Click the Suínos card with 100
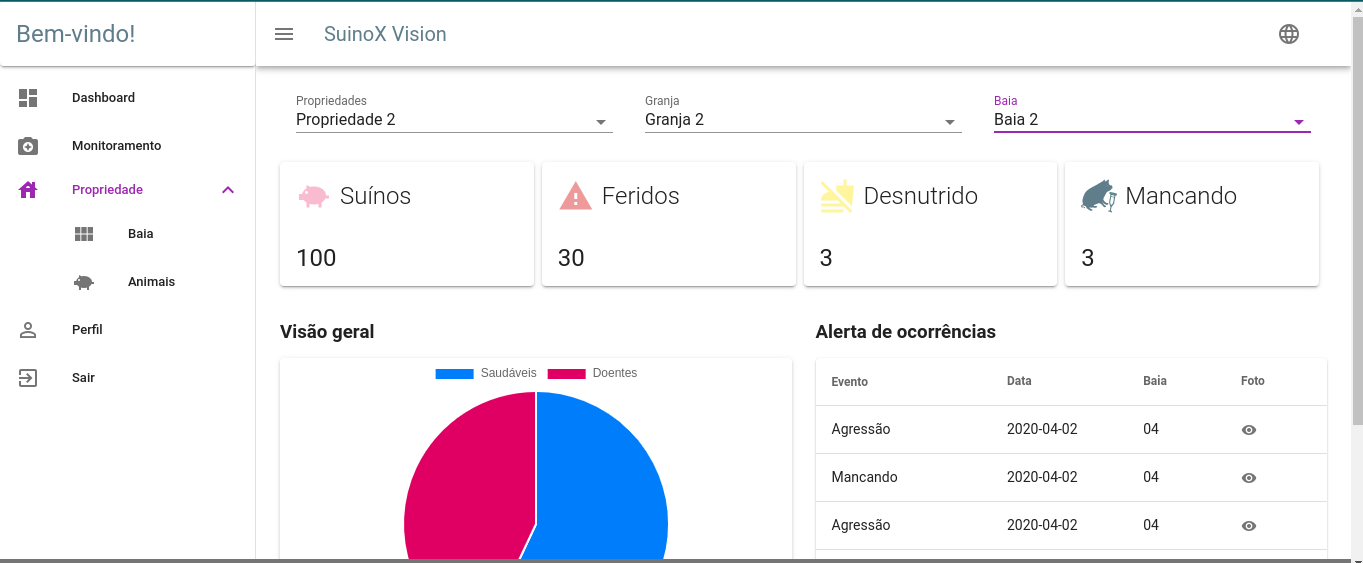This screenshot has height=563, width=1363. point(407,225)
